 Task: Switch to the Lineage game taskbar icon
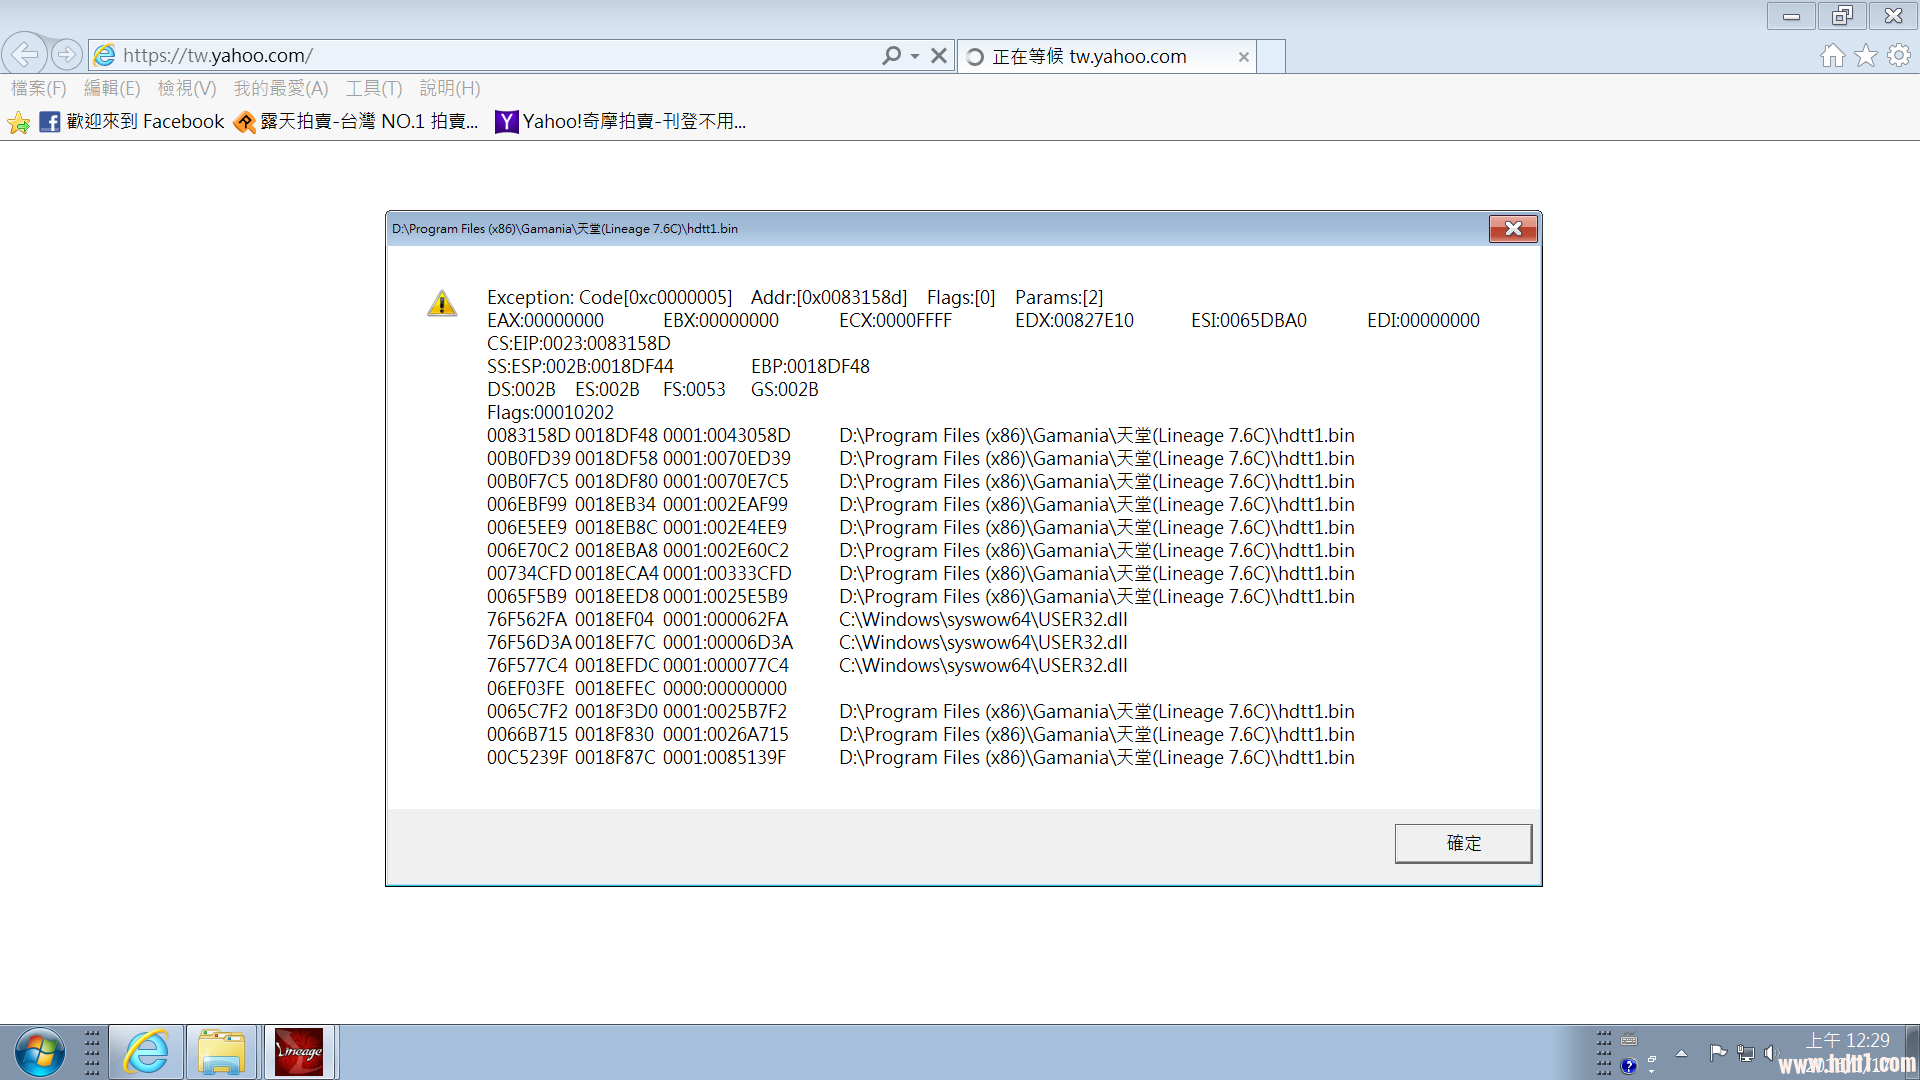tap(299, 1052)
